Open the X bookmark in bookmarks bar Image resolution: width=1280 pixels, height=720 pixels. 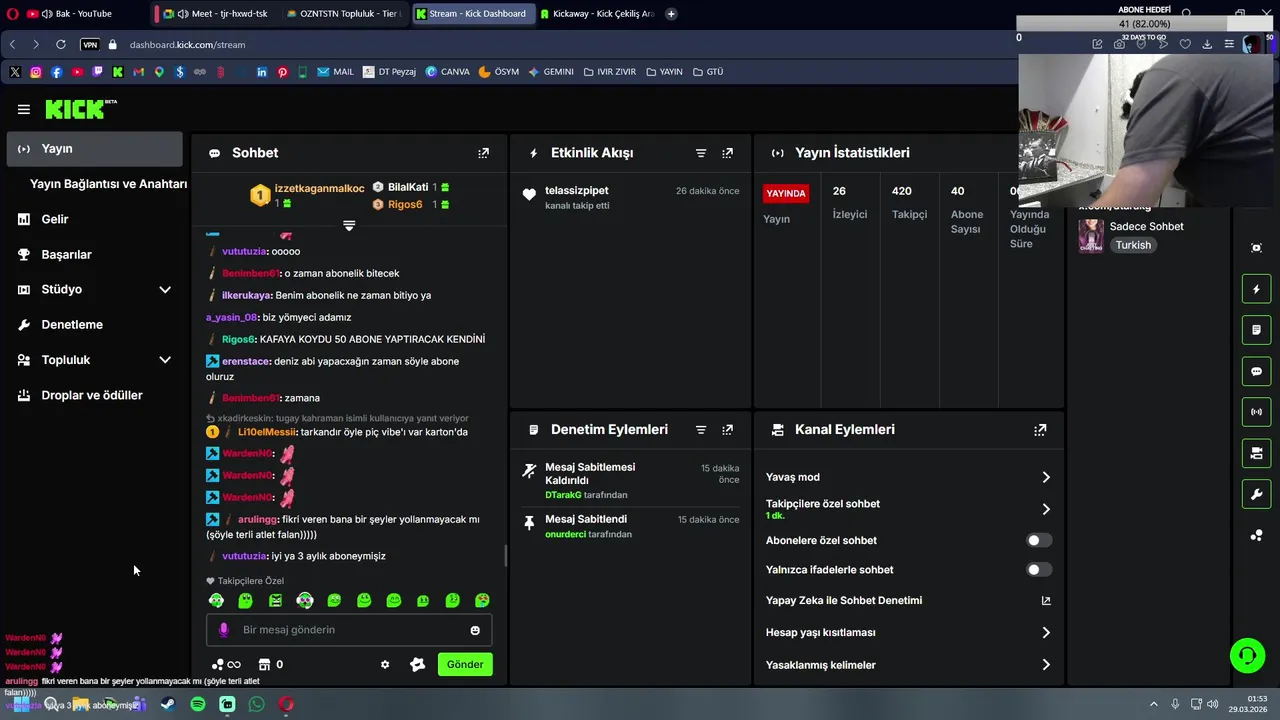click(15, 72)
